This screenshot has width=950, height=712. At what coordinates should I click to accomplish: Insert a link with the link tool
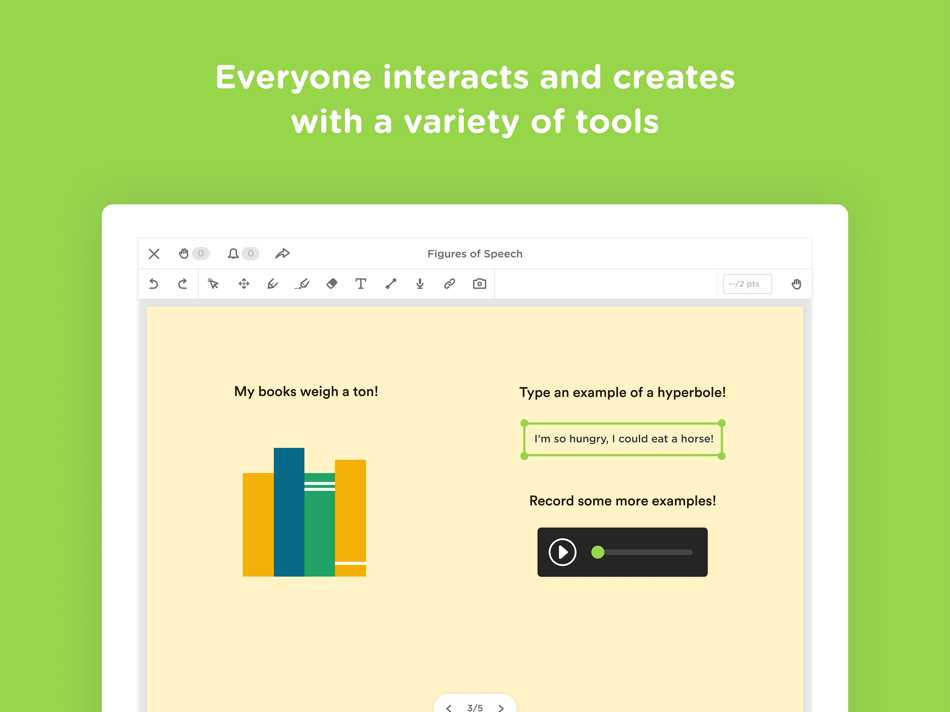(x=449, y=284)
